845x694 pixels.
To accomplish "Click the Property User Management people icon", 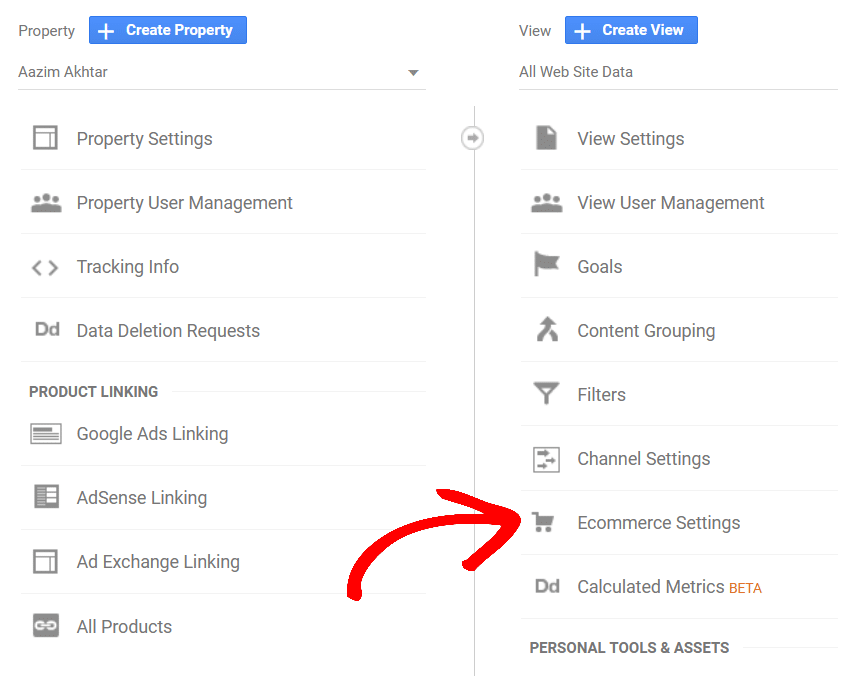I will pos(46,203).
